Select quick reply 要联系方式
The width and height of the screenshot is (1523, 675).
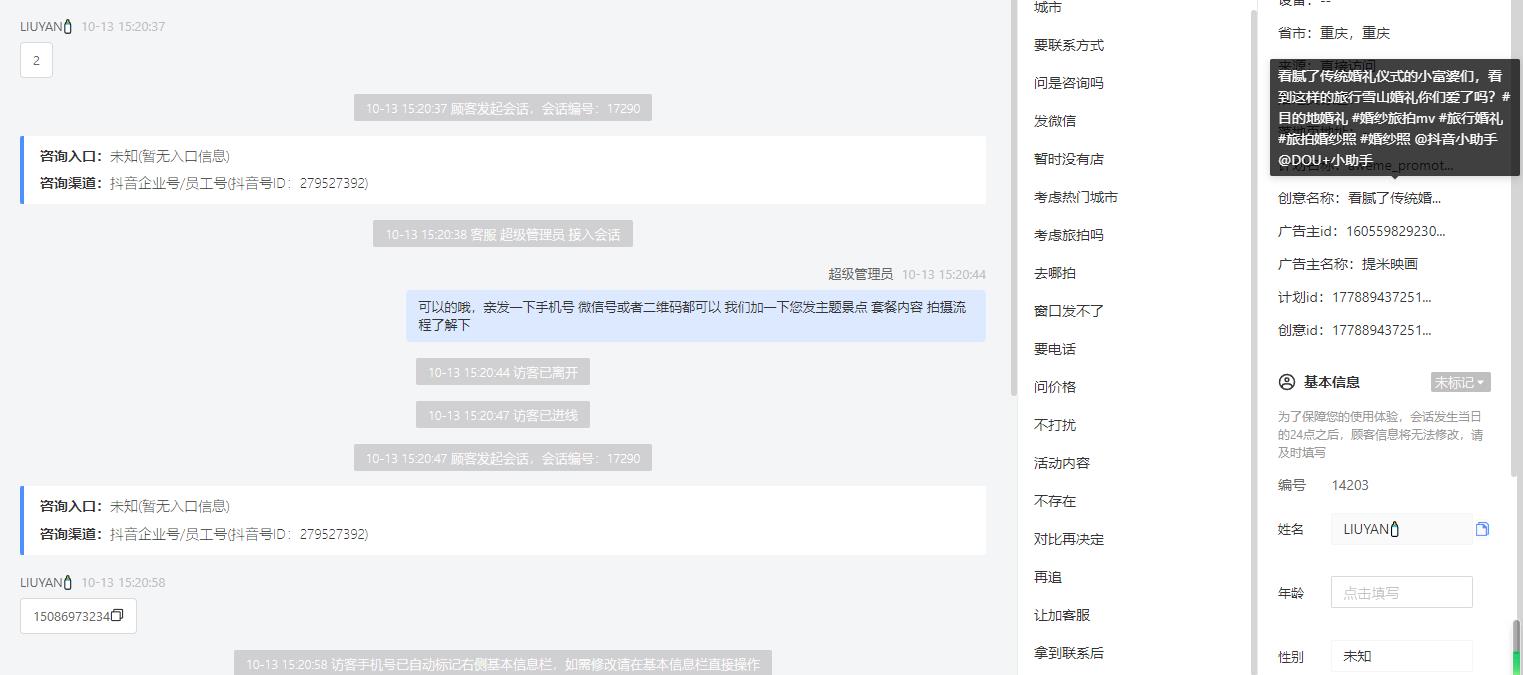coord(1069,45)
